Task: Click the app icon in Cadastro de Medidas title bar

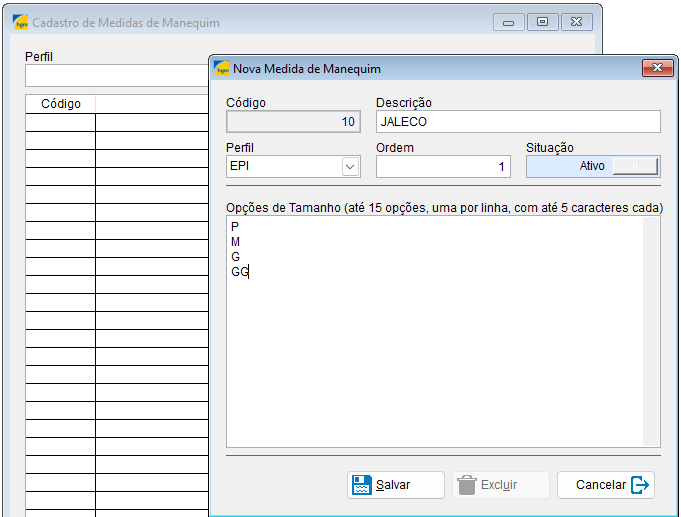Action: (x=21, y=22)
